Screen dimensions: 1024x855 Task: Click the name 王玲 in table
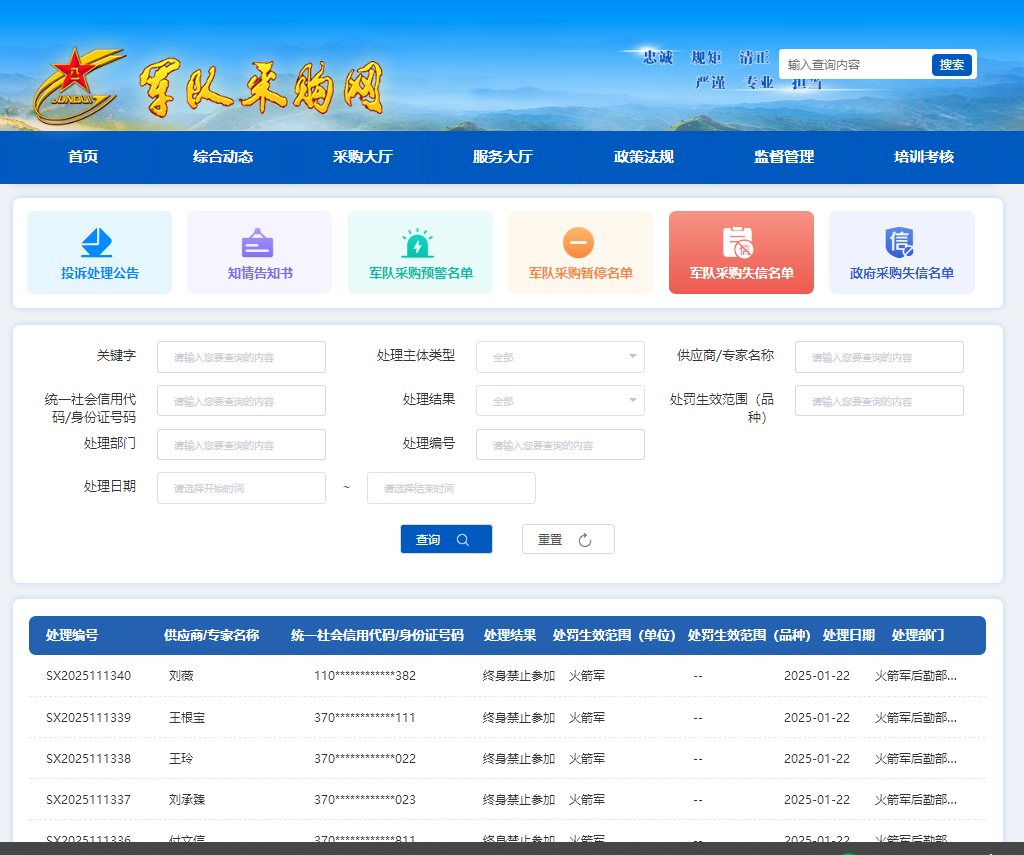coord(181,758)
